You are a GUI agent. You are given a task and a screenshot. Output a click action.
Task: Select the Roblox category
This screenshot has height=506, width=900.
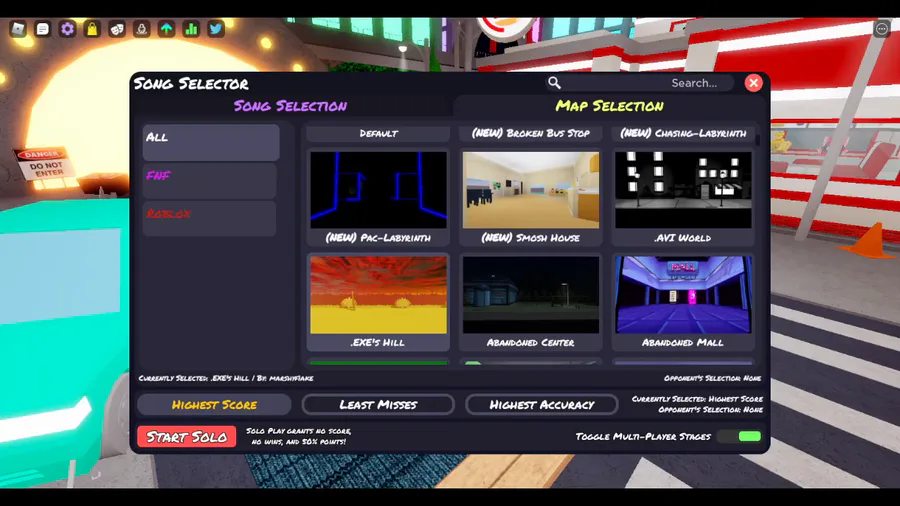210,218
